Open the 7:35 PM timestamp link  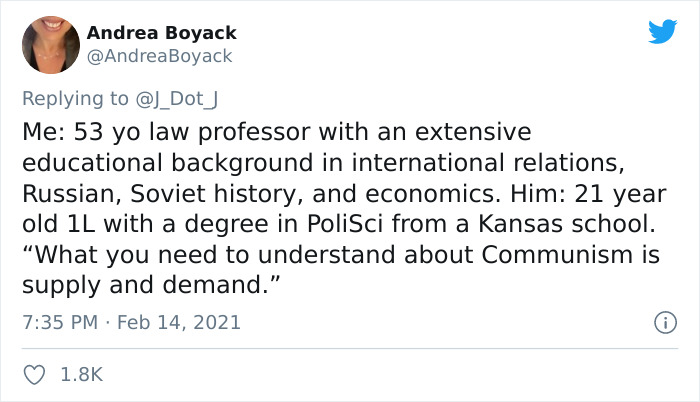59,323
